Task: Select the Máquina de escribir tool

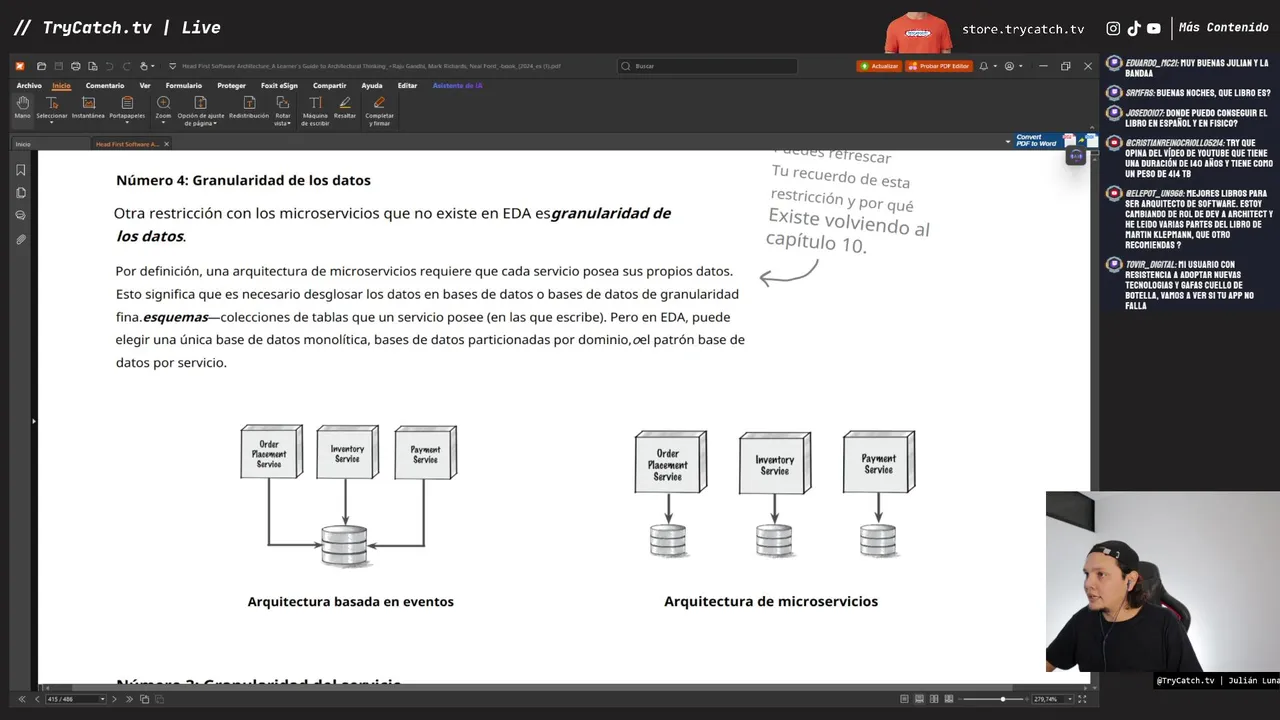Action: tap(315, 110)
